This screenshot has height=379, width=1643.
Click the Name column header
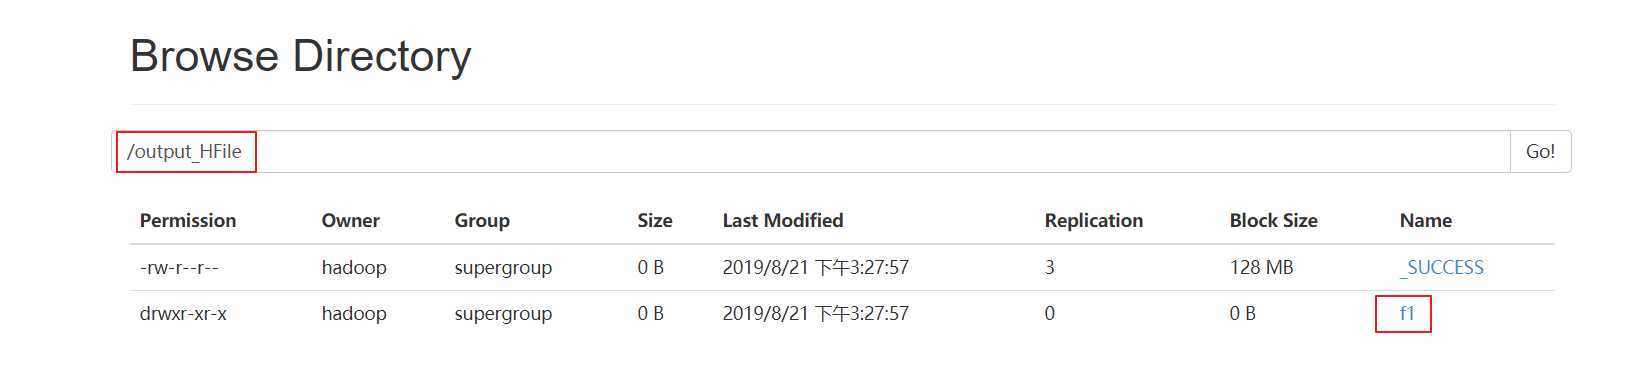pos(1426,220)
